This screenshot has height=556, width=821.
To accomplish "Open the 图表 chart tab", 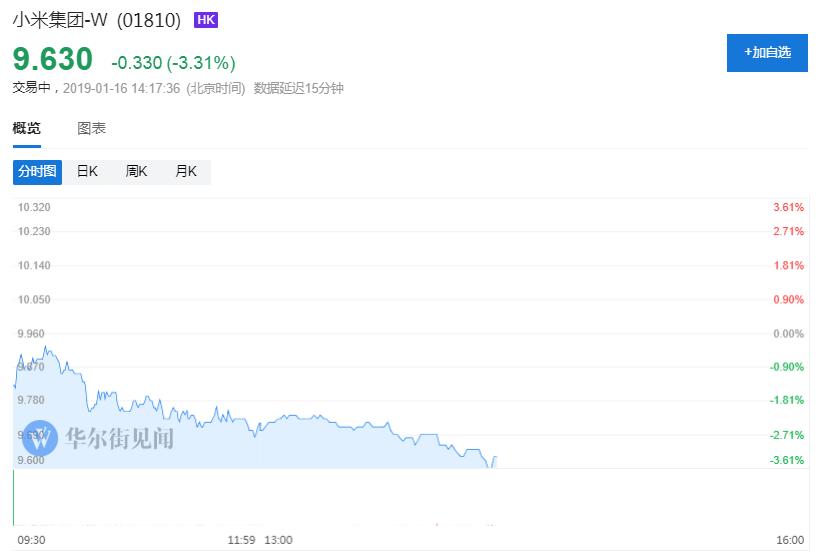I will pos(92,128).
